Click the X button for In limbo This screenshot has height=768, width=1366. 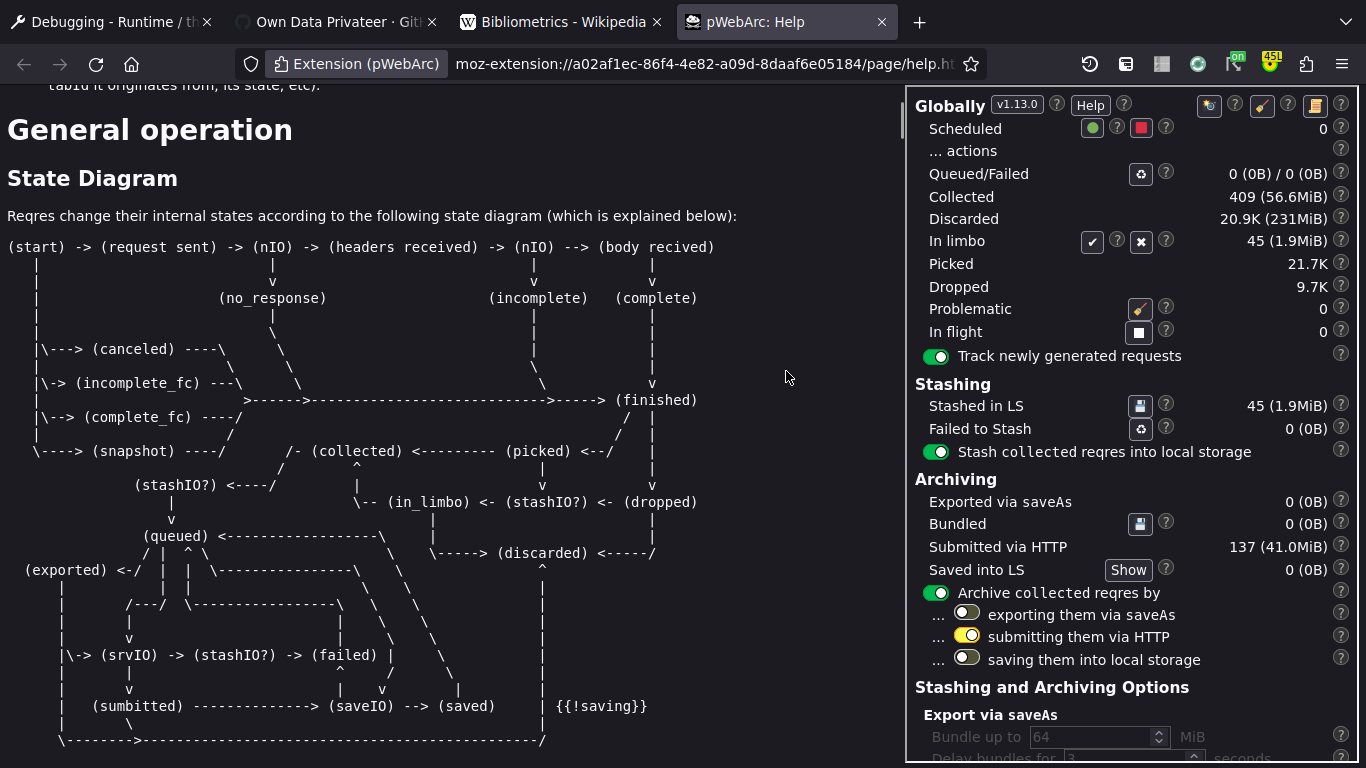point(1141,242)
